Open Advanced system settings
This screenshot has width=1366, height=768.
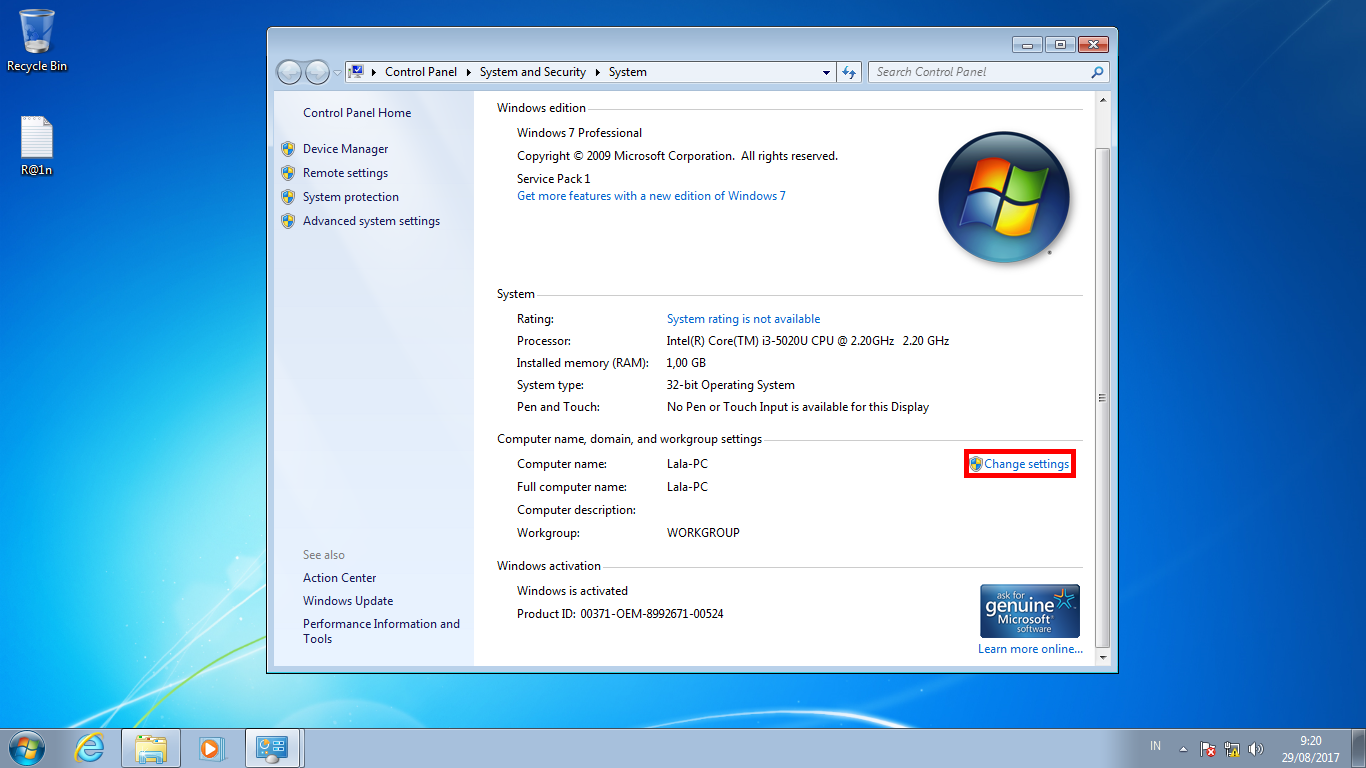[x=371, y=220]
